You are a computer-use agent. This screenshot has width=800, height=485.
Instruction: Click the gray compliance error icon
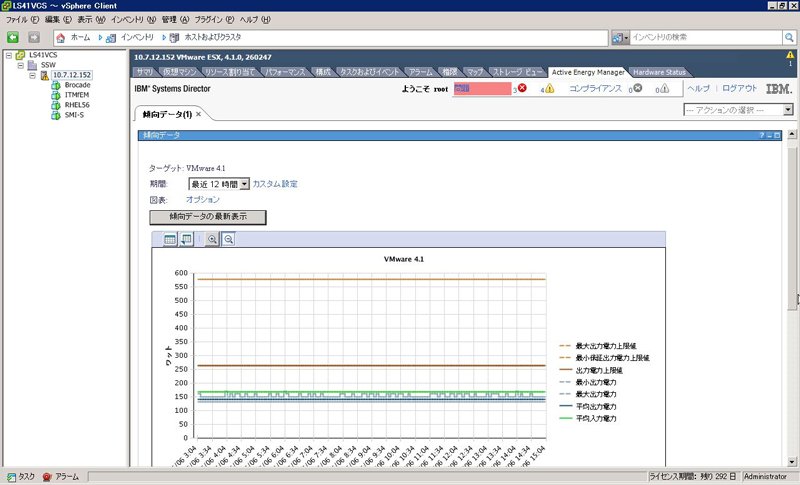pos(637,88)
